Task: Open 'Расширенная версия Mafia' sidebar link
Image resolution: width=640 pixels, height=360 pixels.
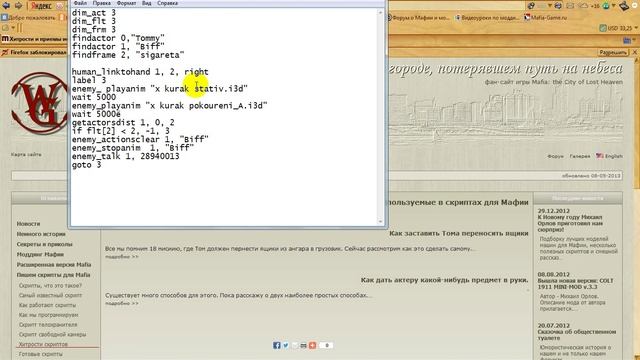Action: coord(54,264)
